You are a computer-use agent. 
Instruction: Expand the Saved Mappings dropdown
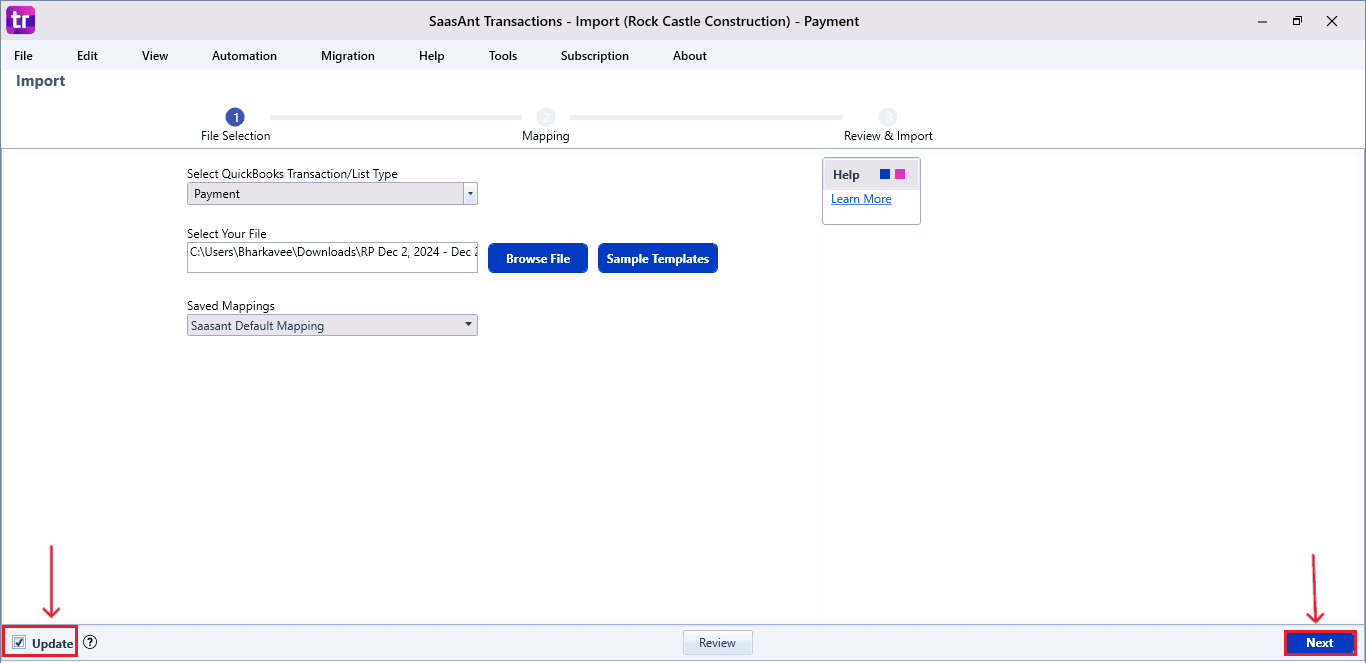pyautogui.click(x=468, y=324)
